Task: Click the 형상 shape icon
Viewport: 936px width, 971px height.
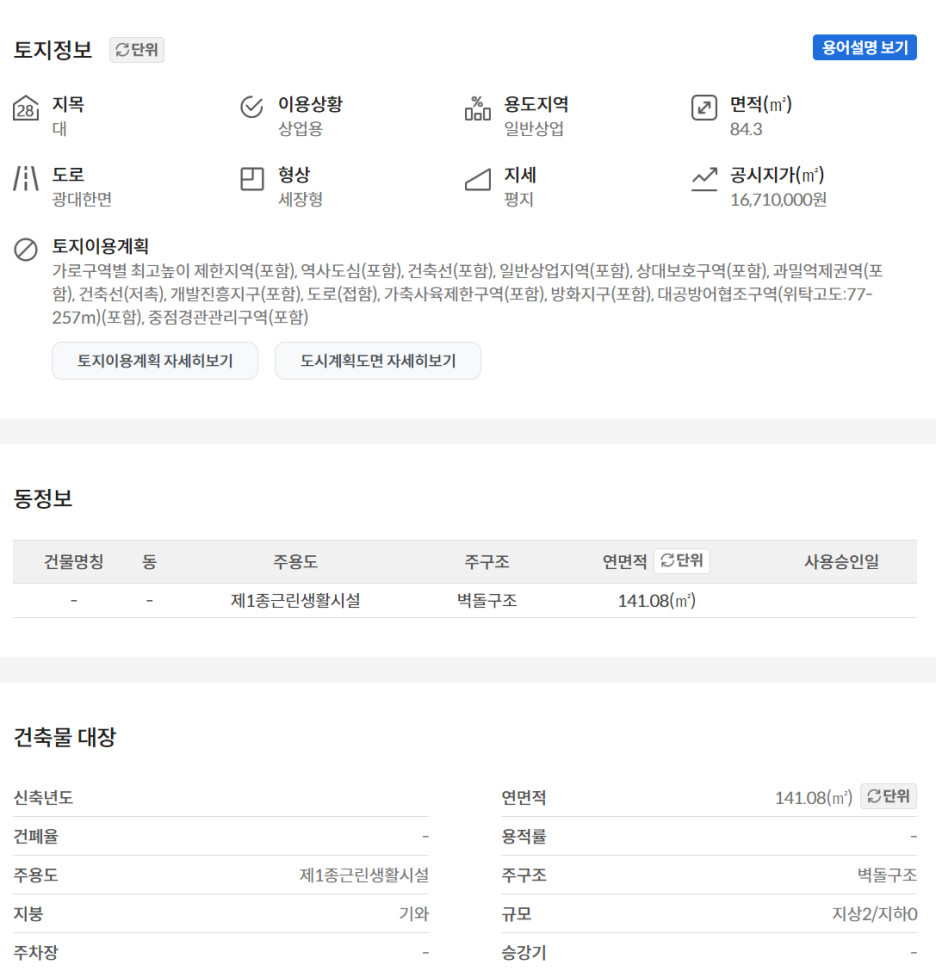Action: 251,179
